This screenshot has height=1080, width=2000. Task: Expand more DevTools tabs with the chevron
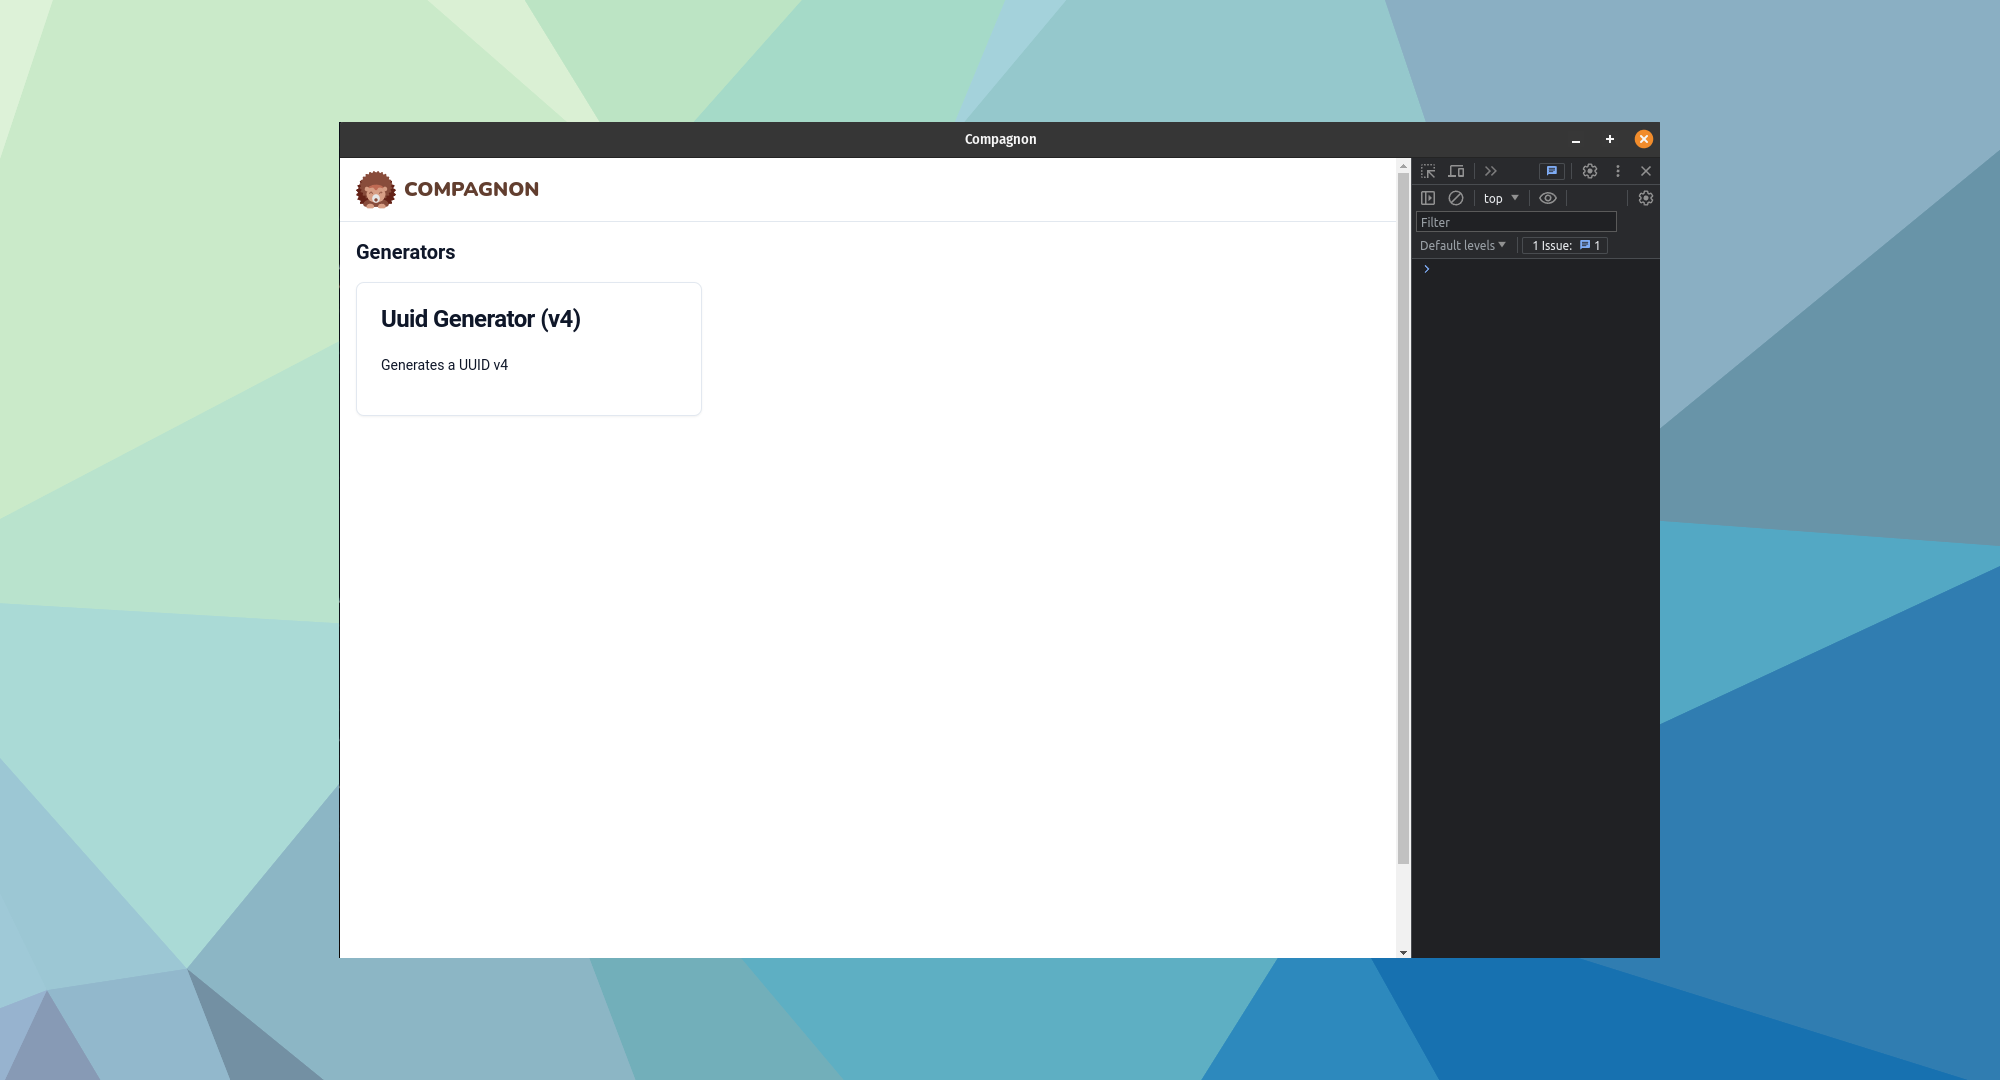[x=1491, y=171]
